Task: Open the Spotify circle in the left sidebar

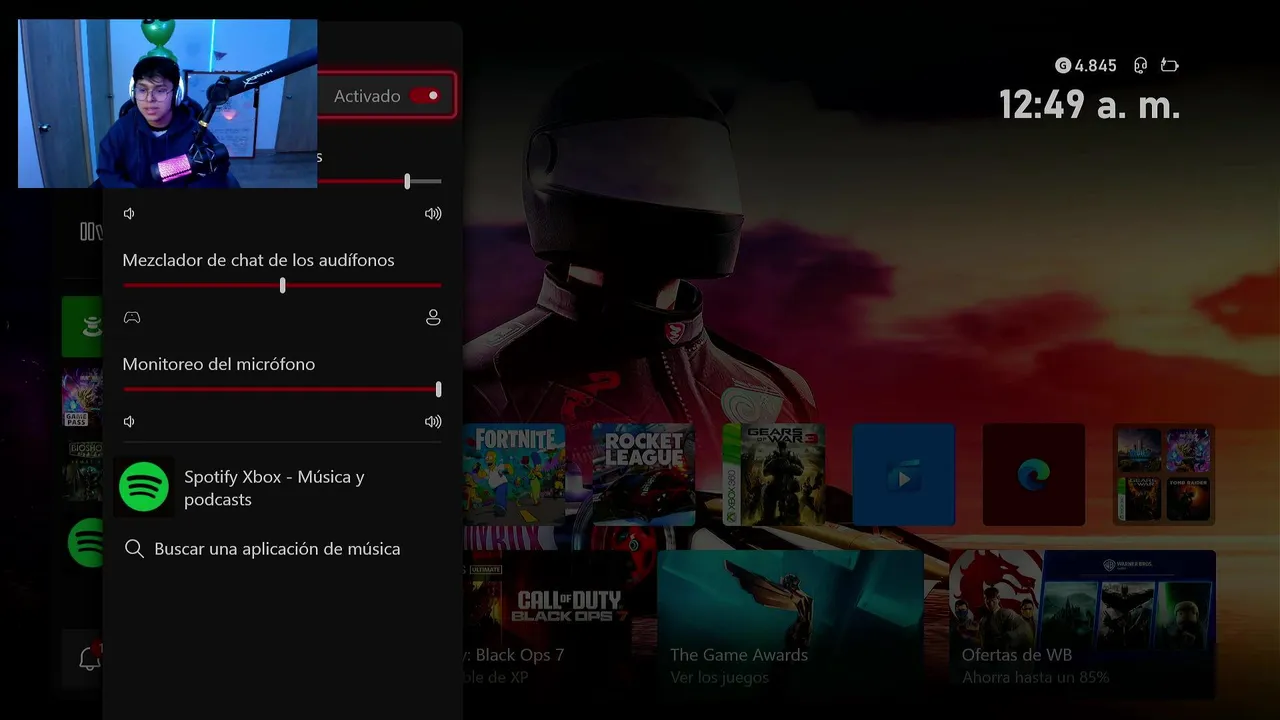Action: pos(85,542)
